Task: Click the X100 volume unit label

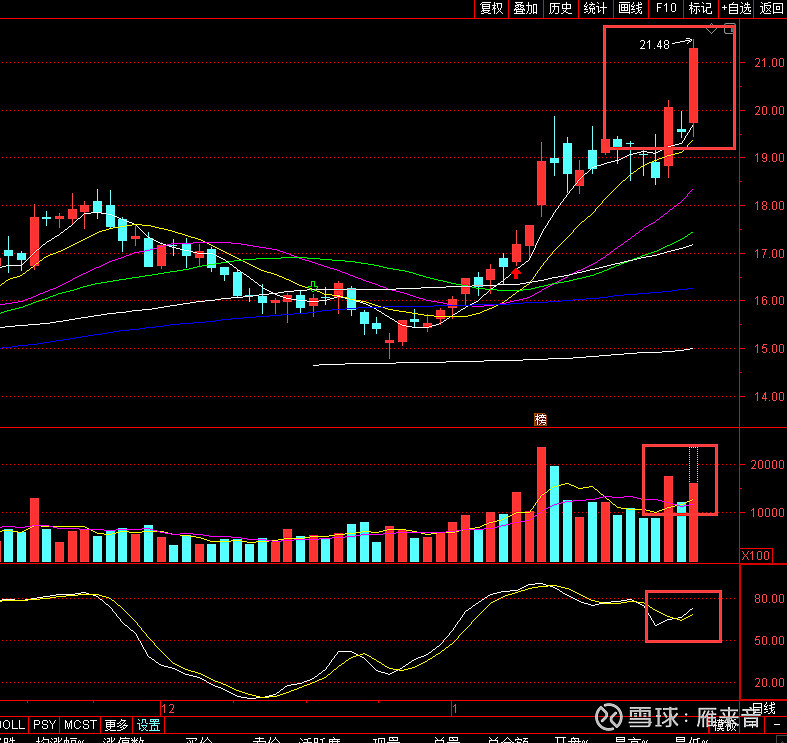Action: tap(756, 556)
